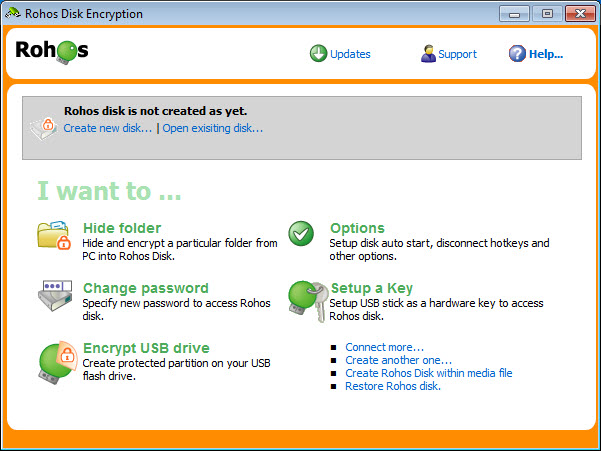Click the Support person icon
The width and height of the screenshot is (601, 451).
429,54
